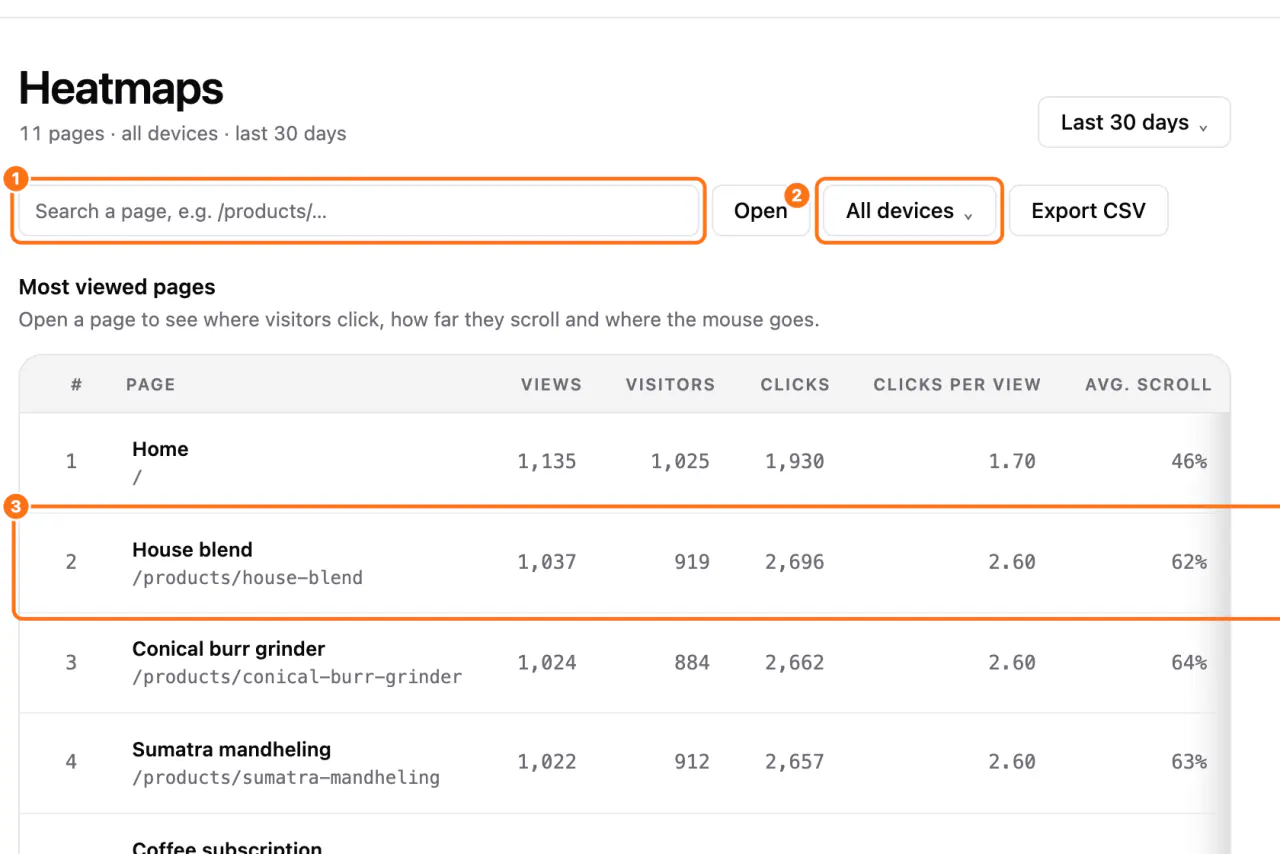Select the Sumatra mandheling visitors 912

tap(692, 762)
